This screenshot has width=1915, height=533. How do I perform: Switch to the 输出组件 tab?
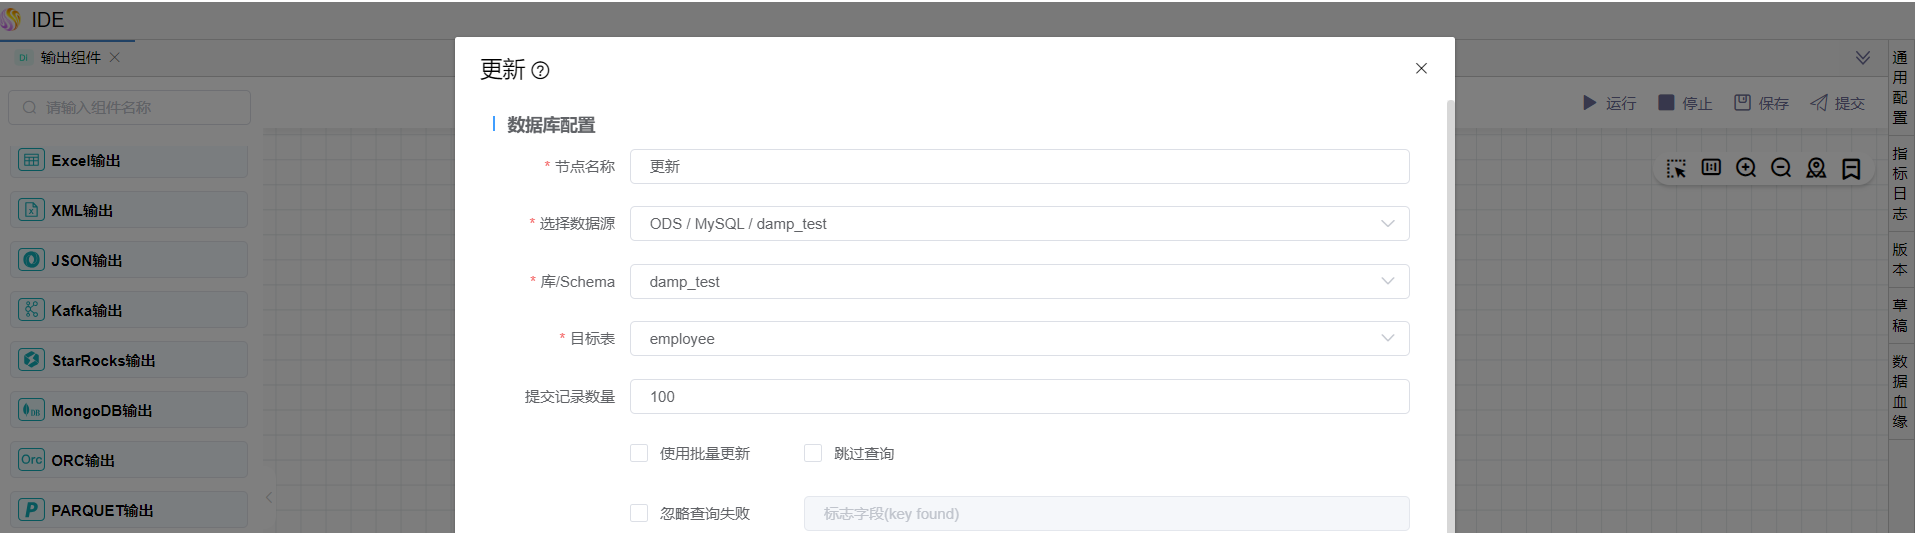click(70, 57)
